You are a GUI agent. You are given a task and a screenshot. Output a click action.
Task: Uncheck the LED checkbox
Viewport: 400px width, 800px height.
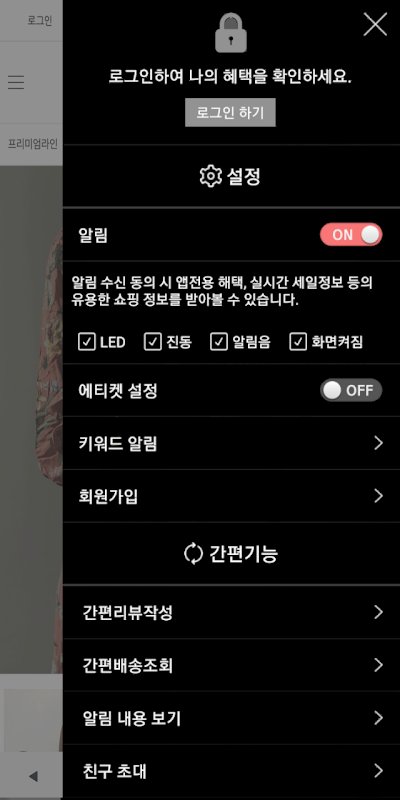click(87, 342)
